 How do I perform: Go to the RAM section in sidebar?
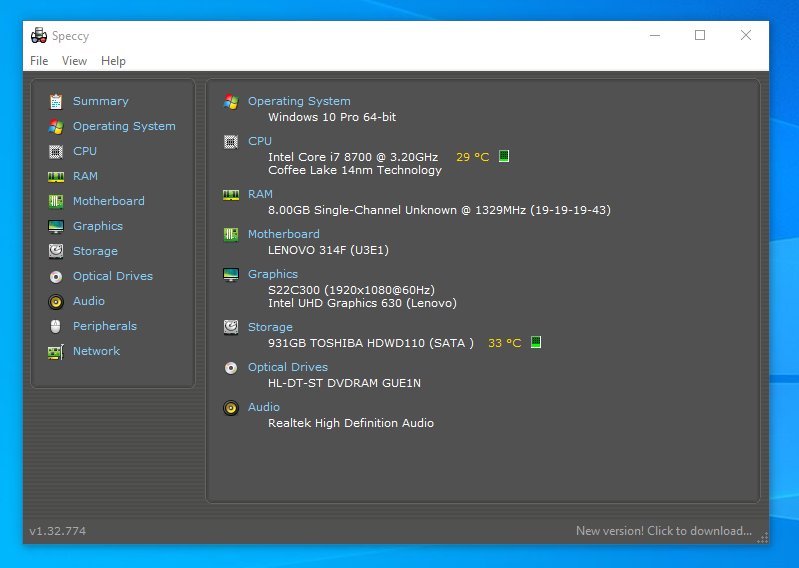pos(85,176)
